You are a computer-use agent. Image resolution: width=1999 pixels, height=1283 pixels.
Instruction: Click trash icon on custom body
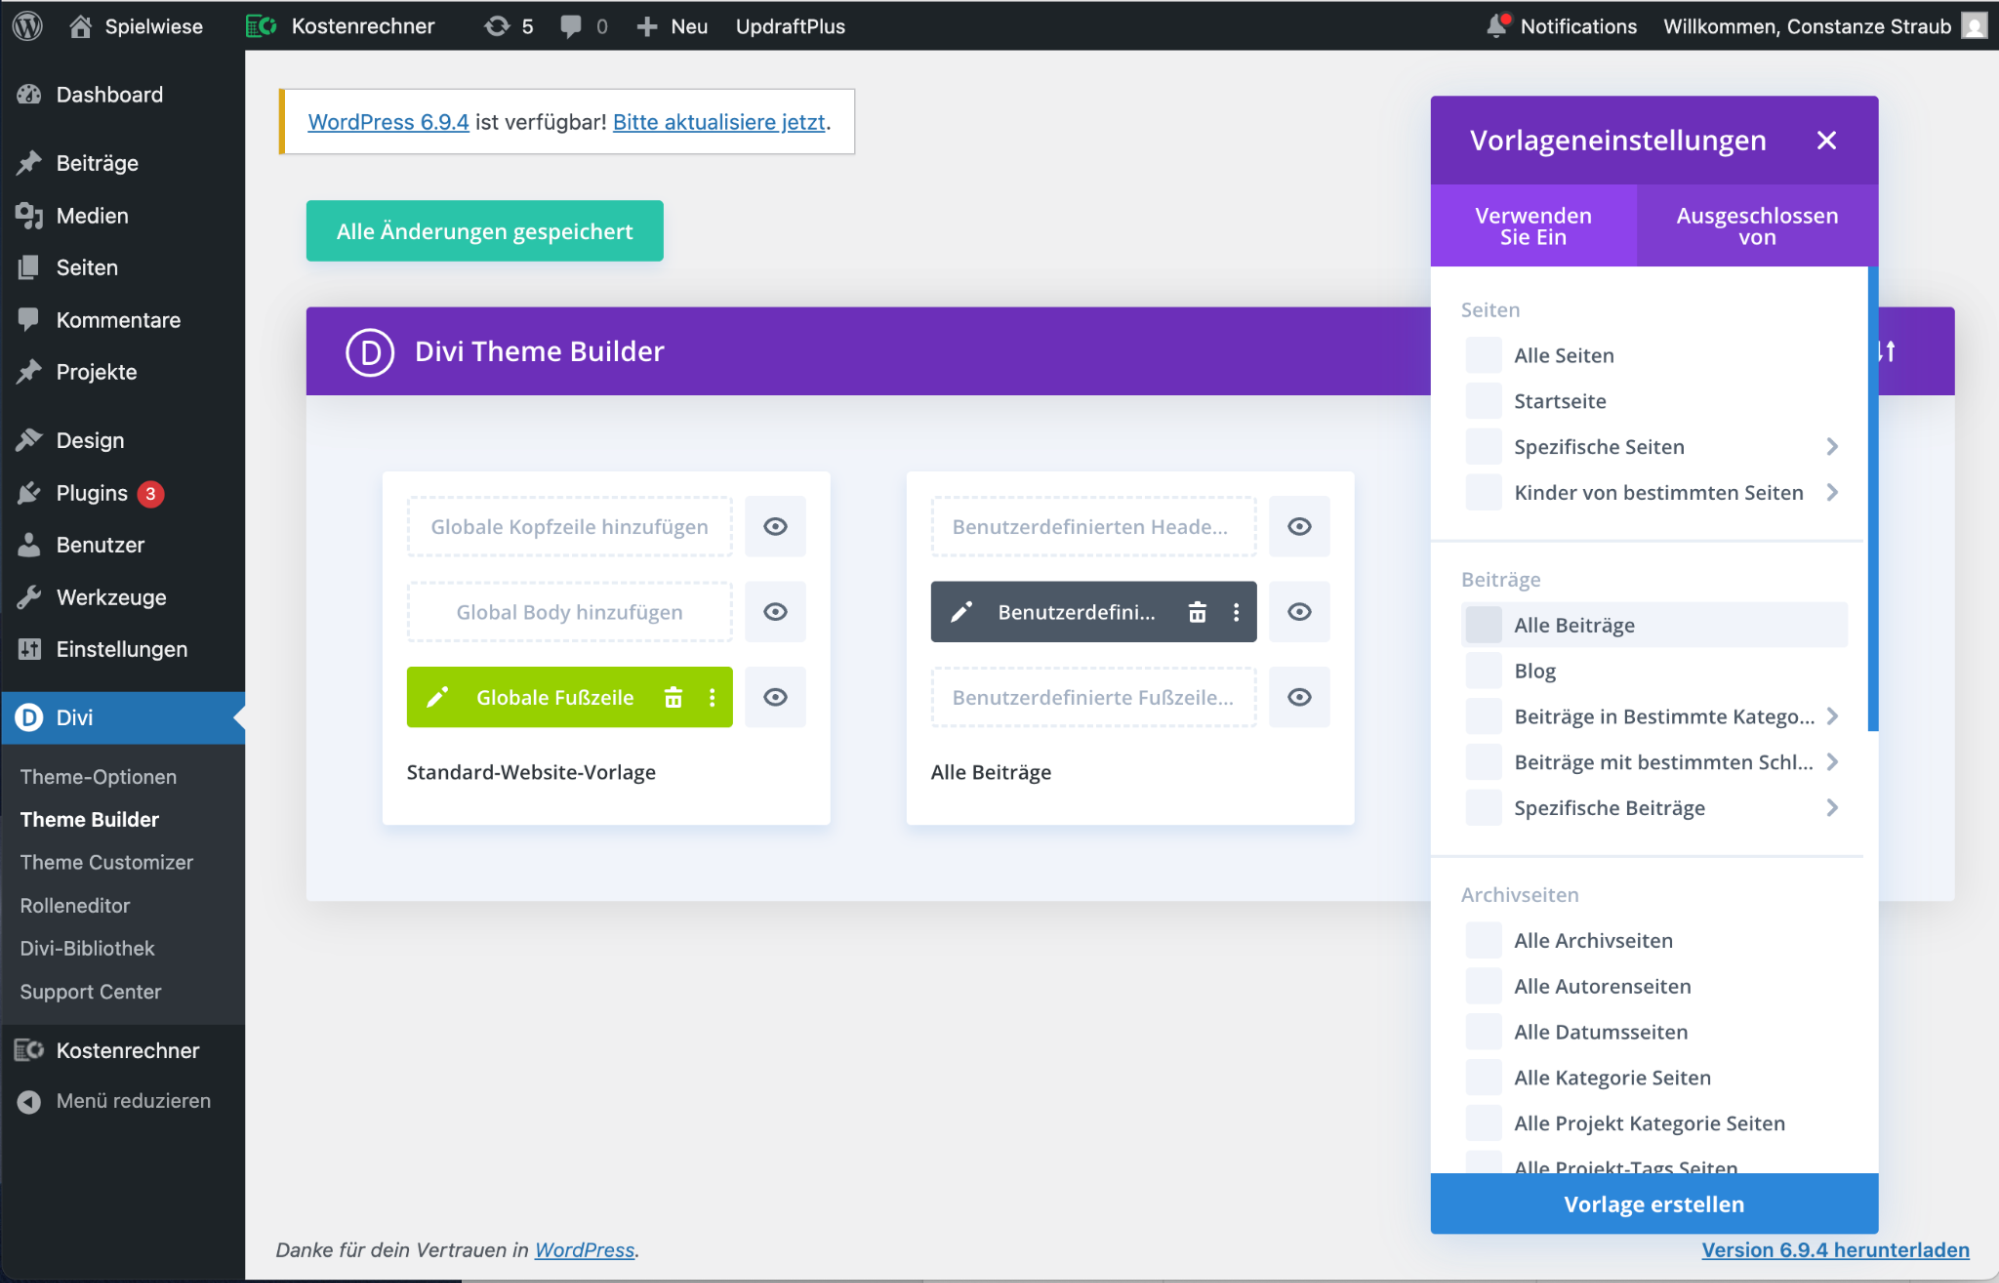1197,612
